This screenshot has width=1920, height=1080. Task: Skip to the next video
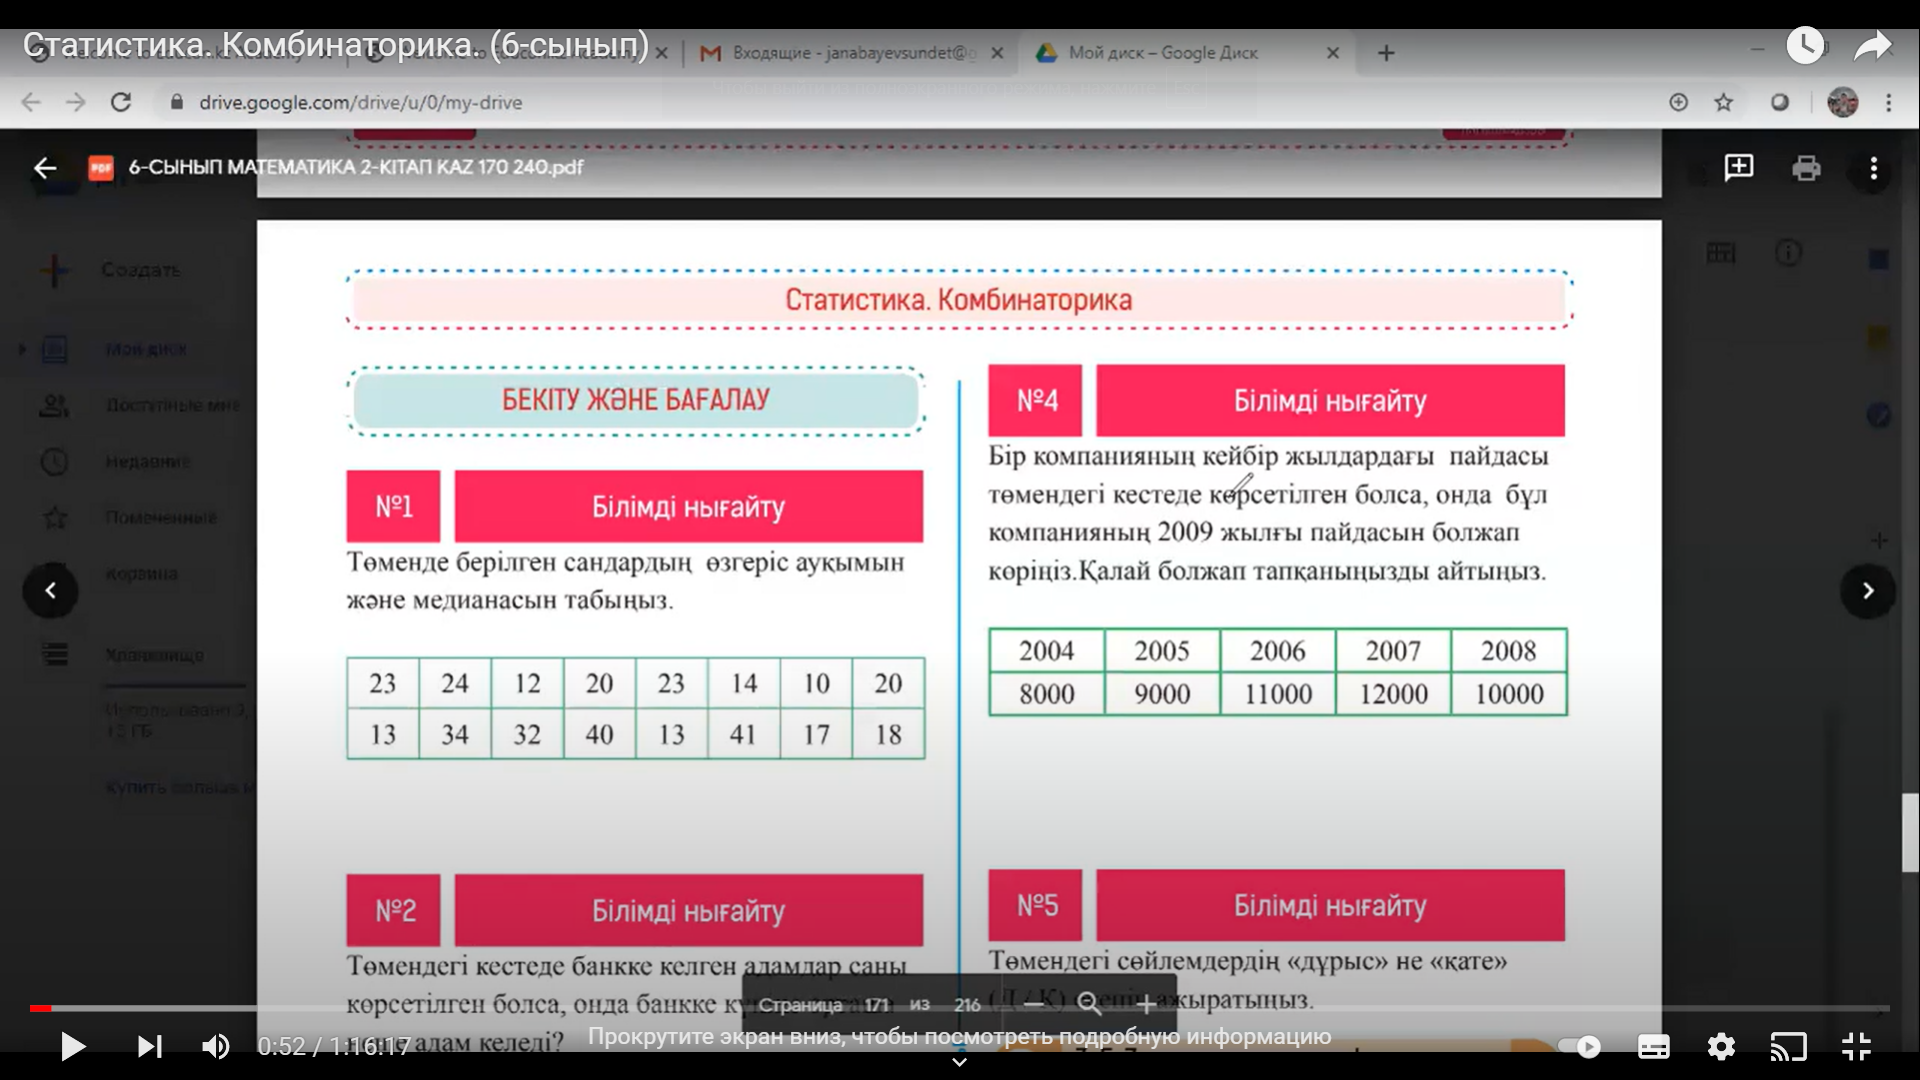pyautogui.click(x=150, y=1046)
